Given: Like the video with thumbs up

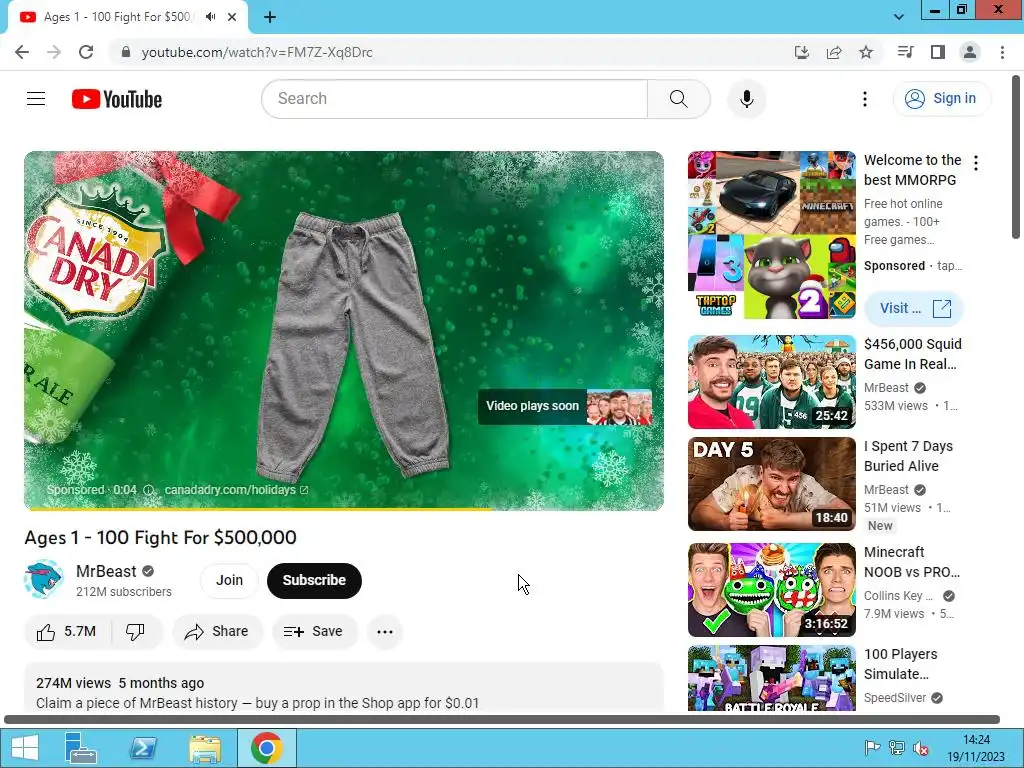Looking at the screenshot, I should pyautogui.click(x=67, y=632).
